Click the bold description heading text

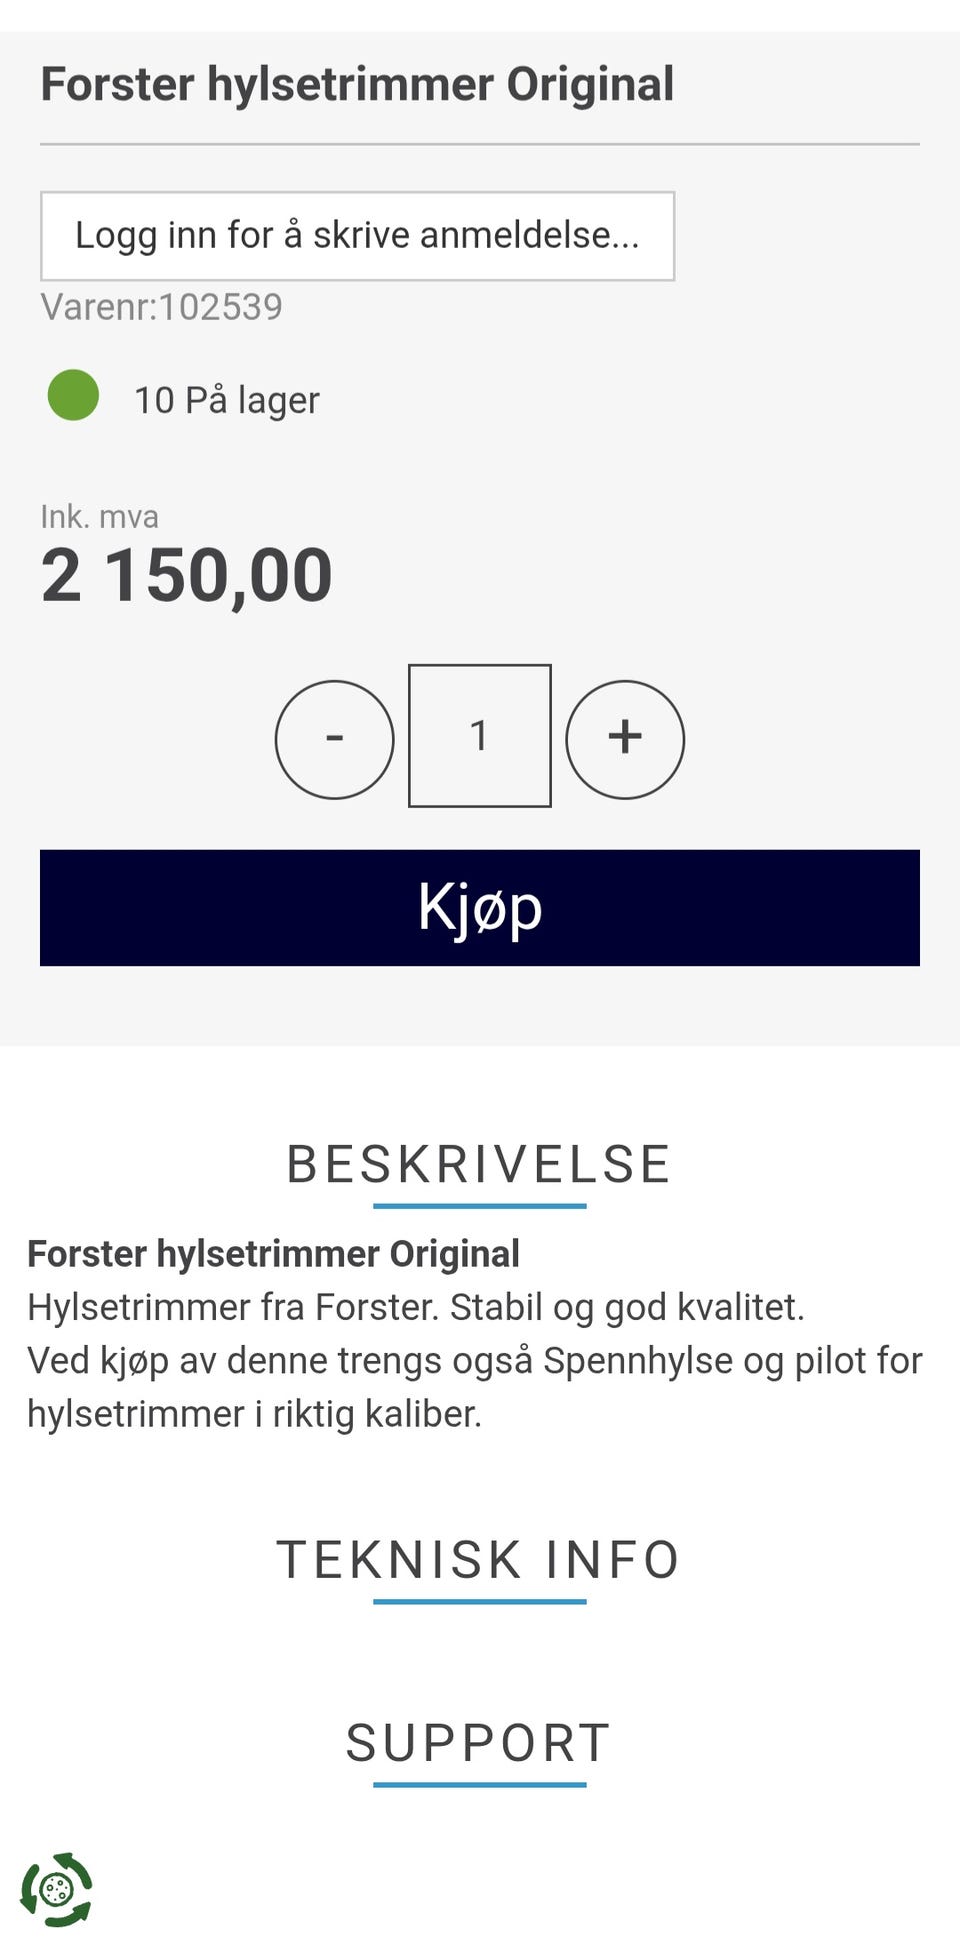click(x=273, y=1254)
